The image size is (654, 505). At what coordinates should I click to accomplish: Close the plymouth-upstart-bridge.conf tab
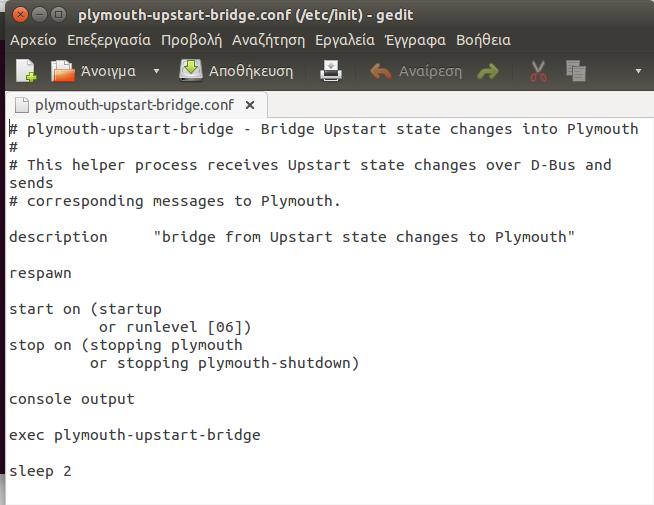pos(250,105)
